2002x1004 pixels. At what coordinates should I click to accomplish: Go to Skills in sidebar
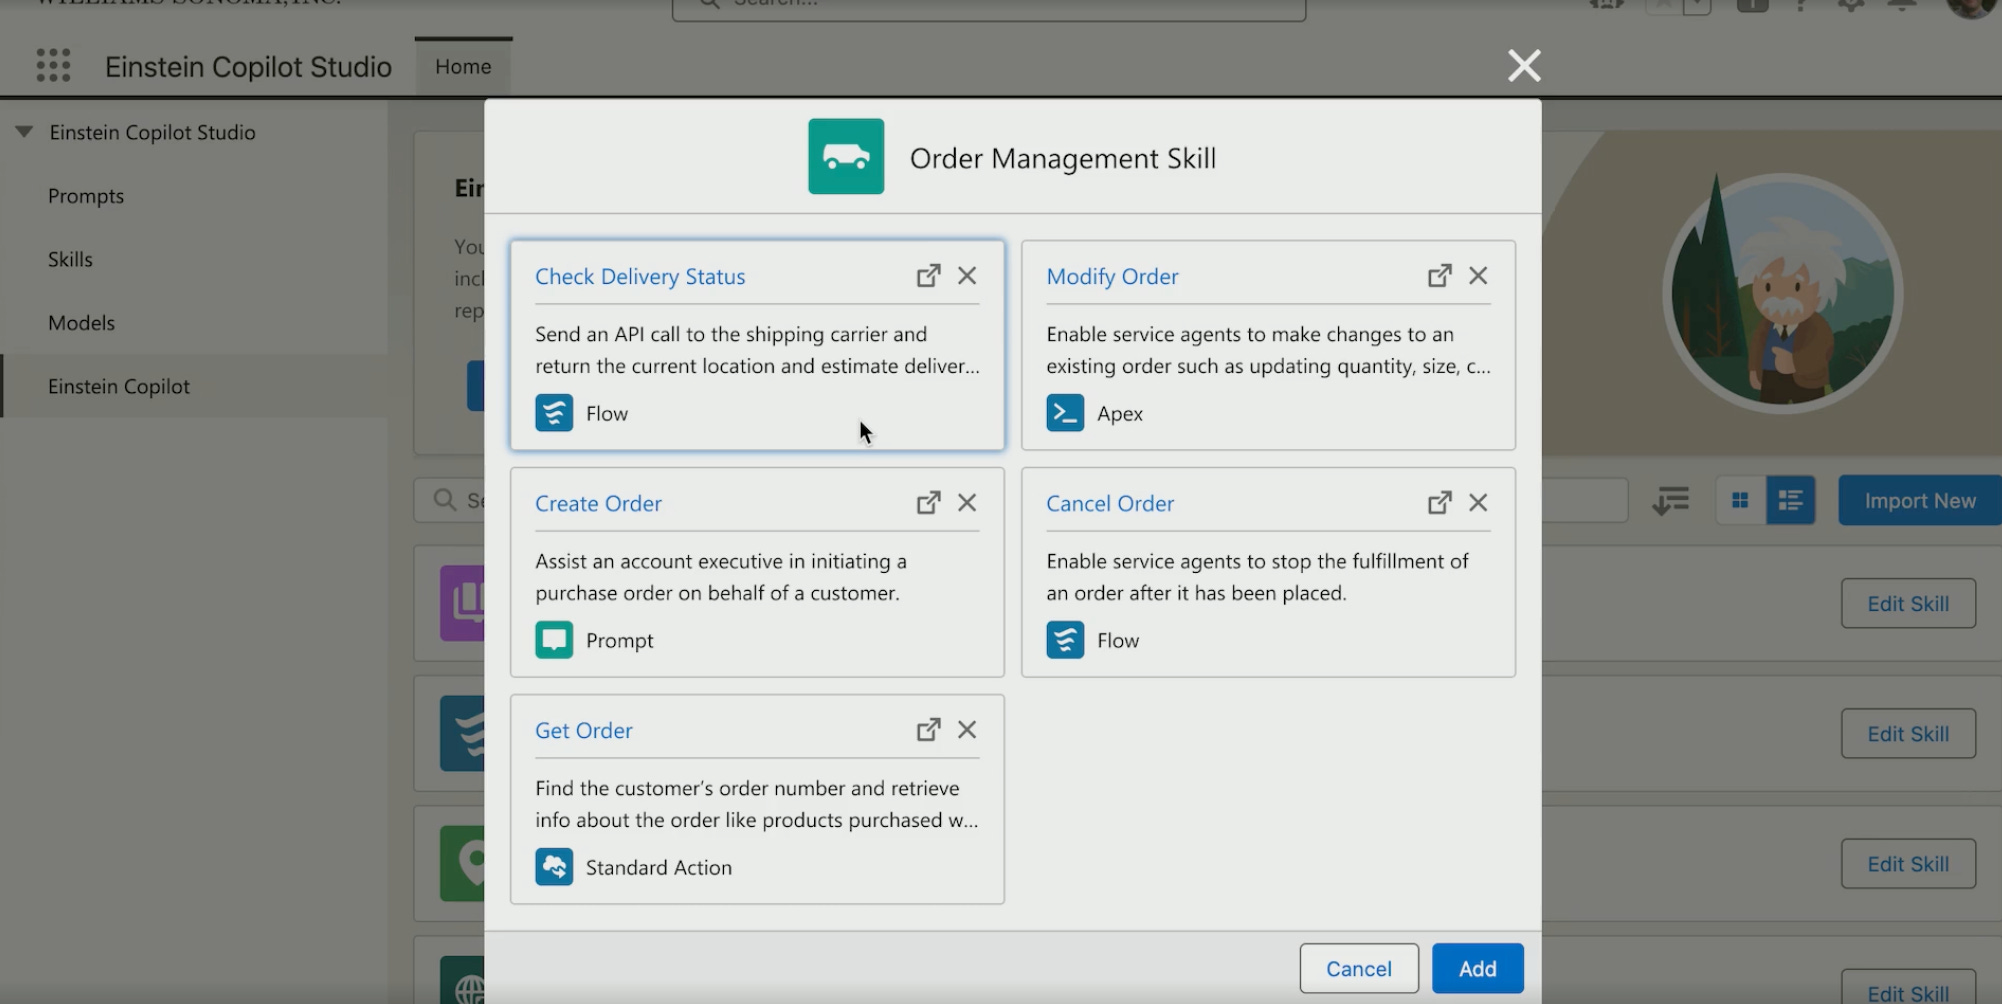70,259
